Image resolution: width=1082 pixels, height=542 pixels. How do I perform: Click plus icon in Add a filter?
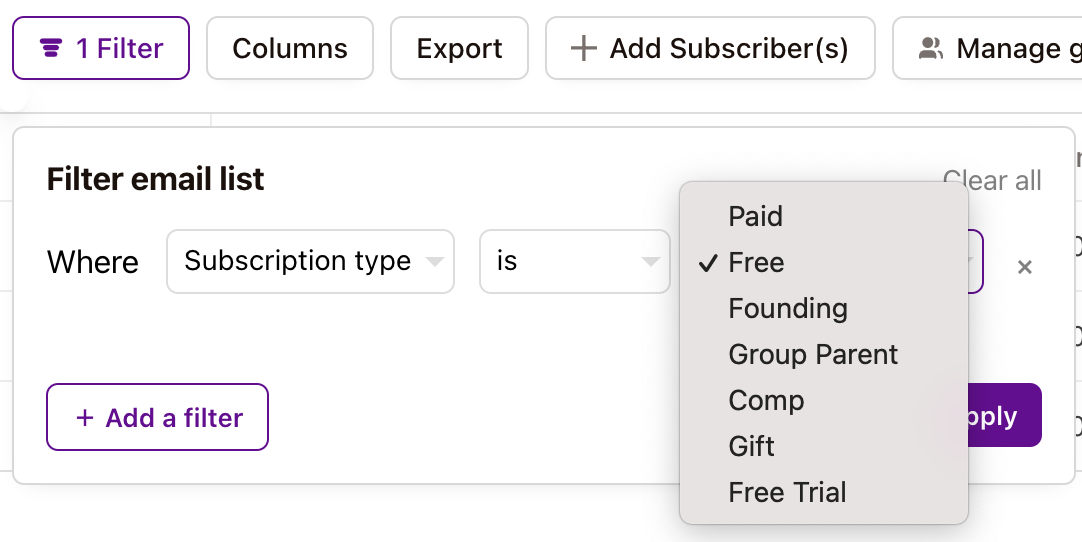tap(84, 417)
